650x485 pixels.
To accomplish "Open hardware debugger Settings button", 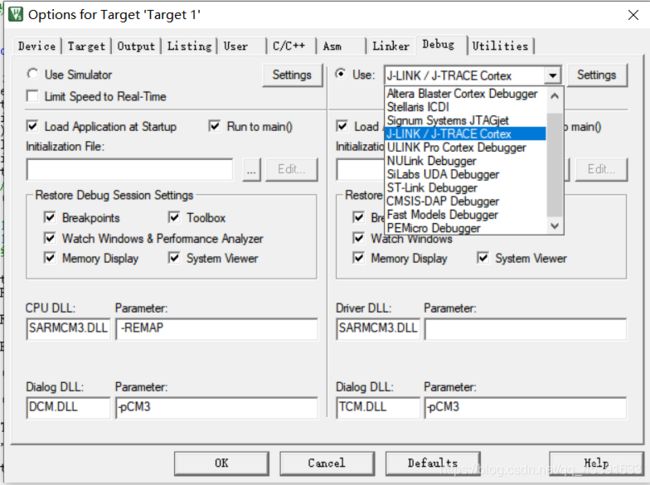I will pyautogui.click(x=597, y=75).
